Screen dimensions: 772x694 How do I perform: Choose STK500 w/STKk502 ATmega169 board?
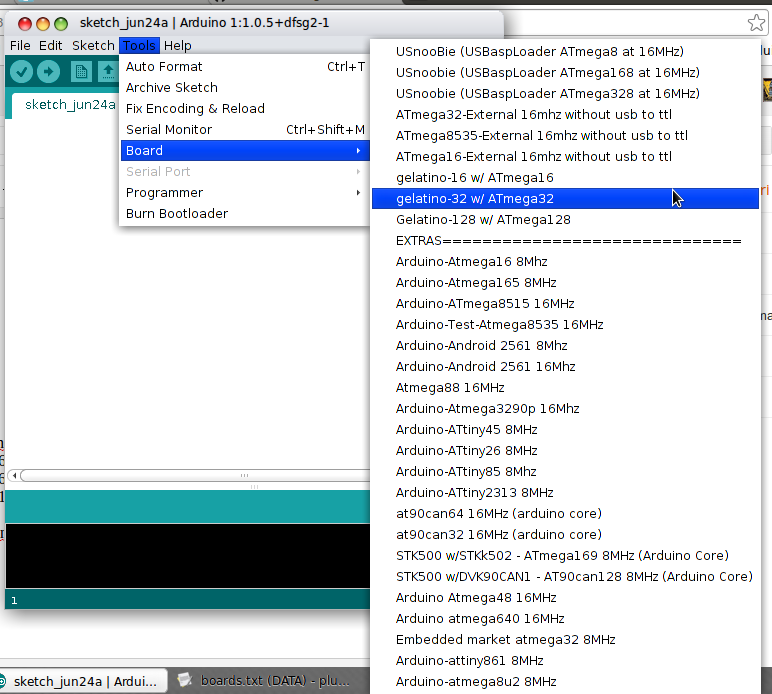click(x=565, y=556)
